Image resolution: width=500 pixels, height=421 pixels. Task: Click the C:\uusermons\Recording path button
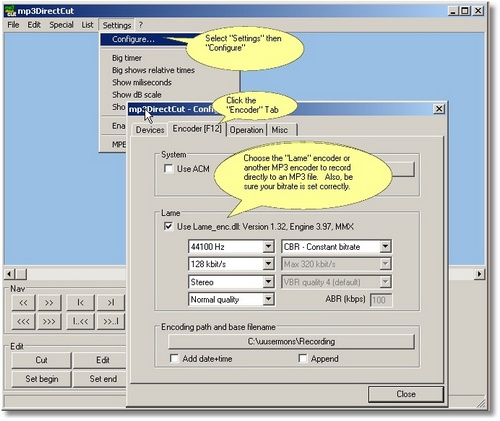[291, 342]
